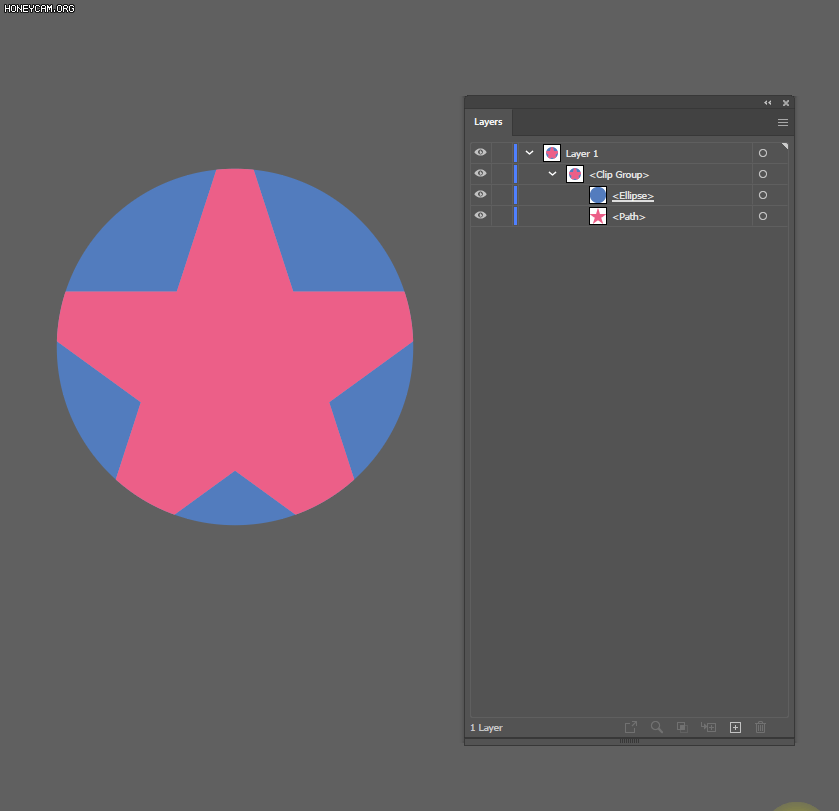
Task: Select the <Path> row name
Action: [x=629, y=217]
